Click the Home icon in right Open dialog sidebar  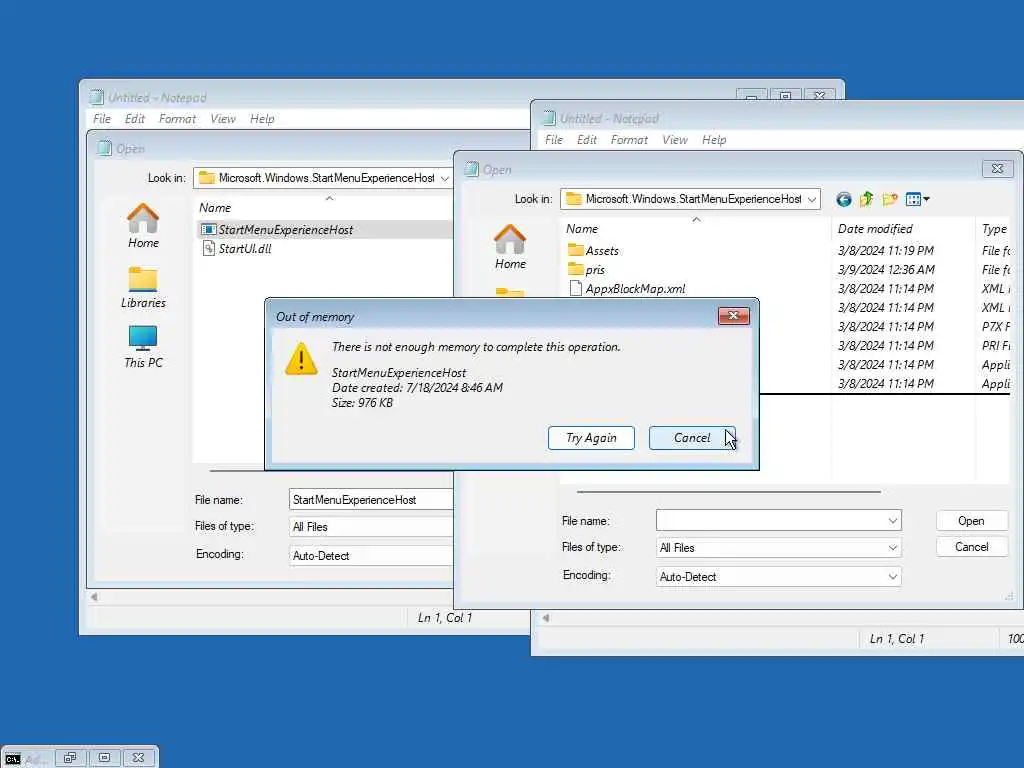510,247
